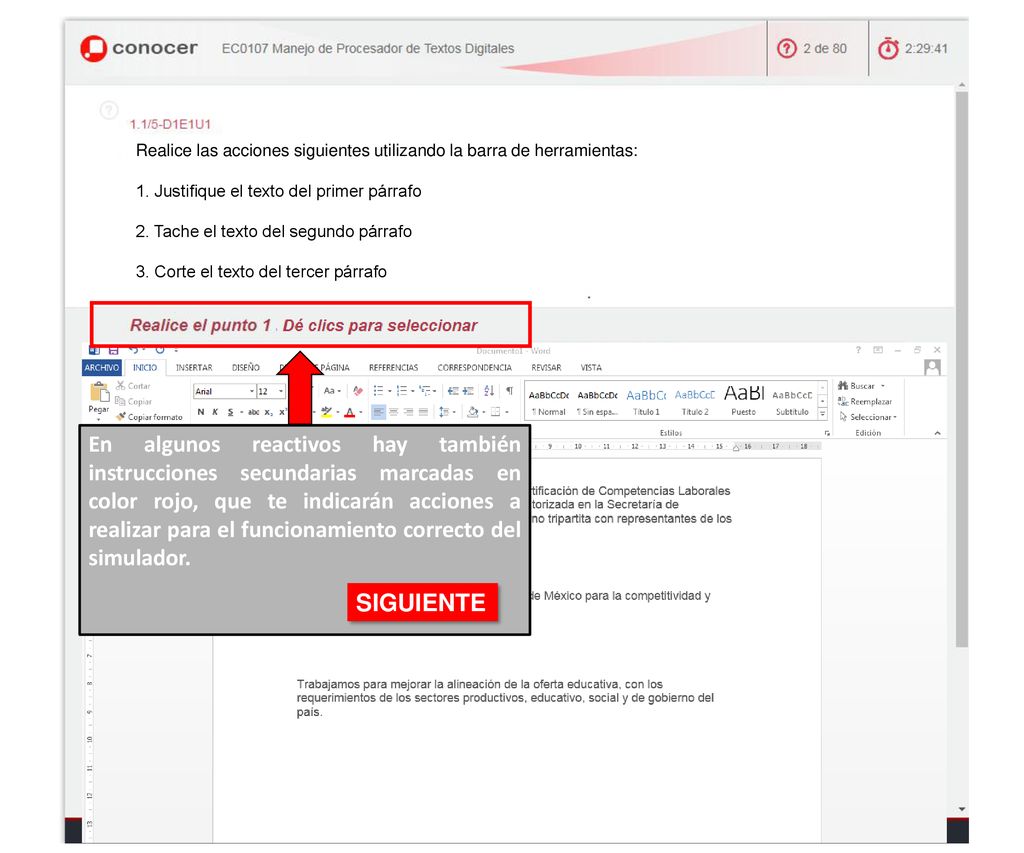1024x853 pixels.
Task: Toggle align right paragraph button
Action: pos(409,412)
